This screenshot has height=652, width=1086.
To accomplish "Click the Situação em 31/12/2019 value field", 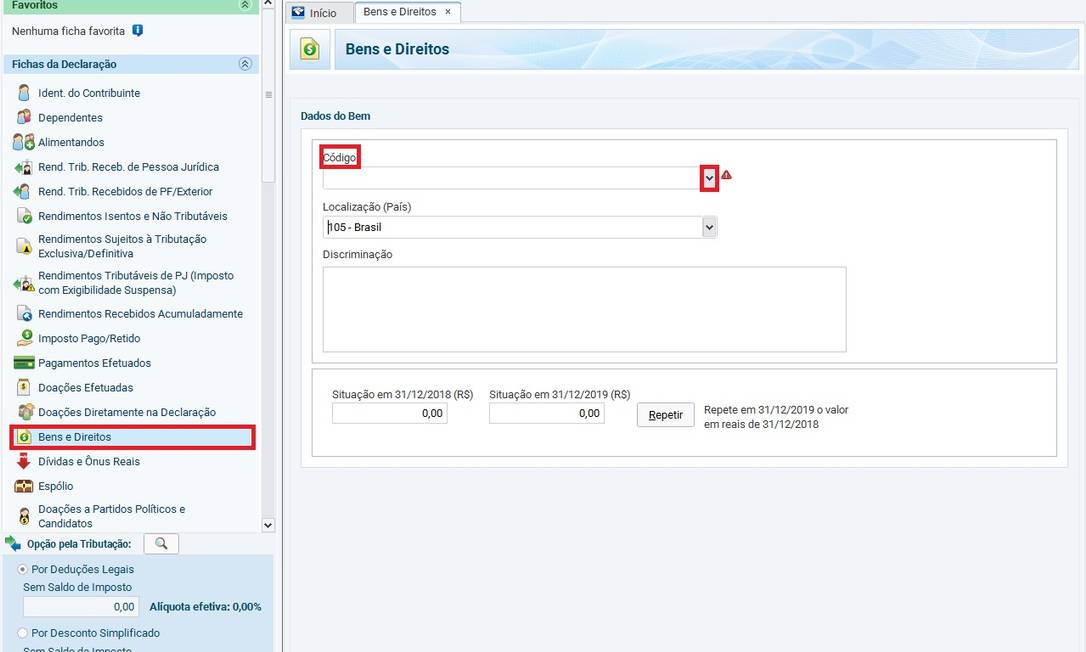I will (546, 413).
